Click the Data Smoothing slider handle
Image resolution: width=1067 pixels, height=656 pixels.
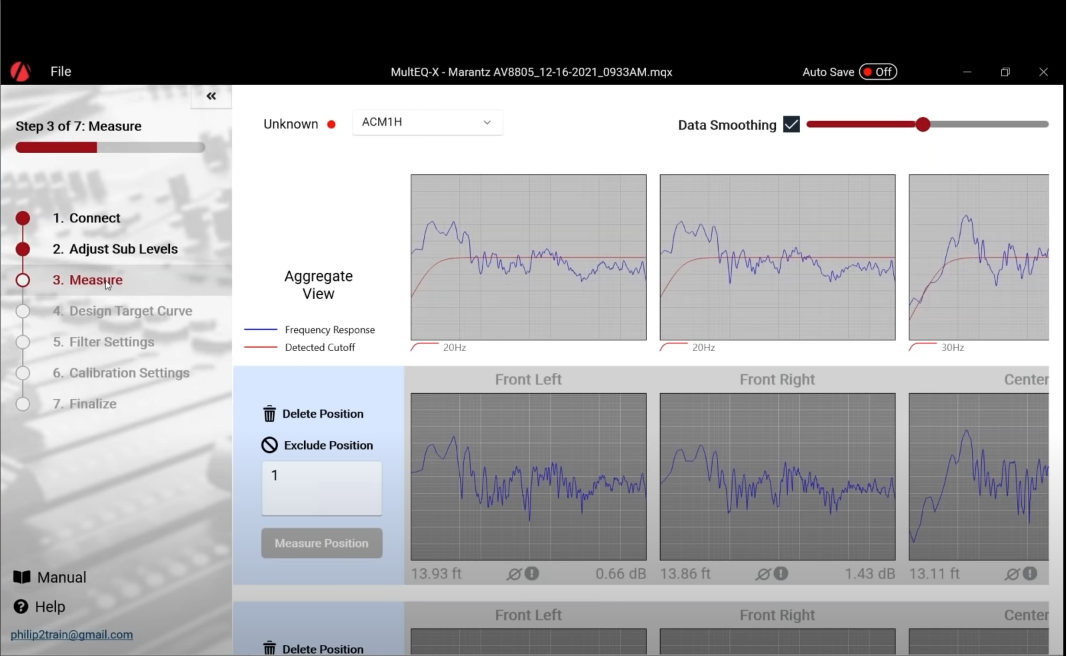click(x=923, y=125)
